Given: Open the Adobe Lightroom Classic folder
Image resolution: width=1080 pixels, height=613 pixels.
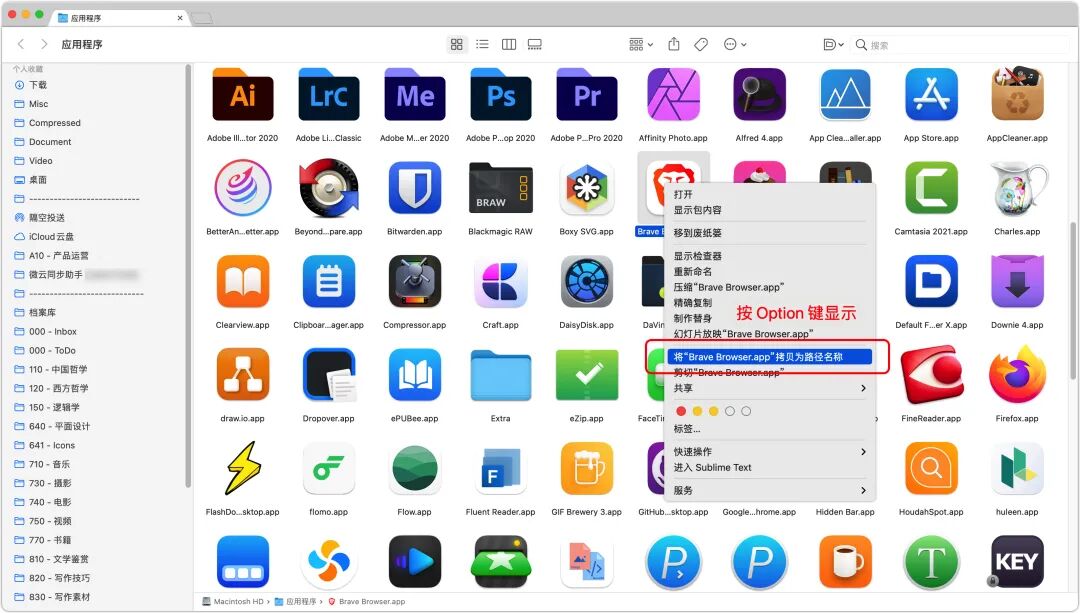Looking at the screenshot, I should tap(329, 95).
